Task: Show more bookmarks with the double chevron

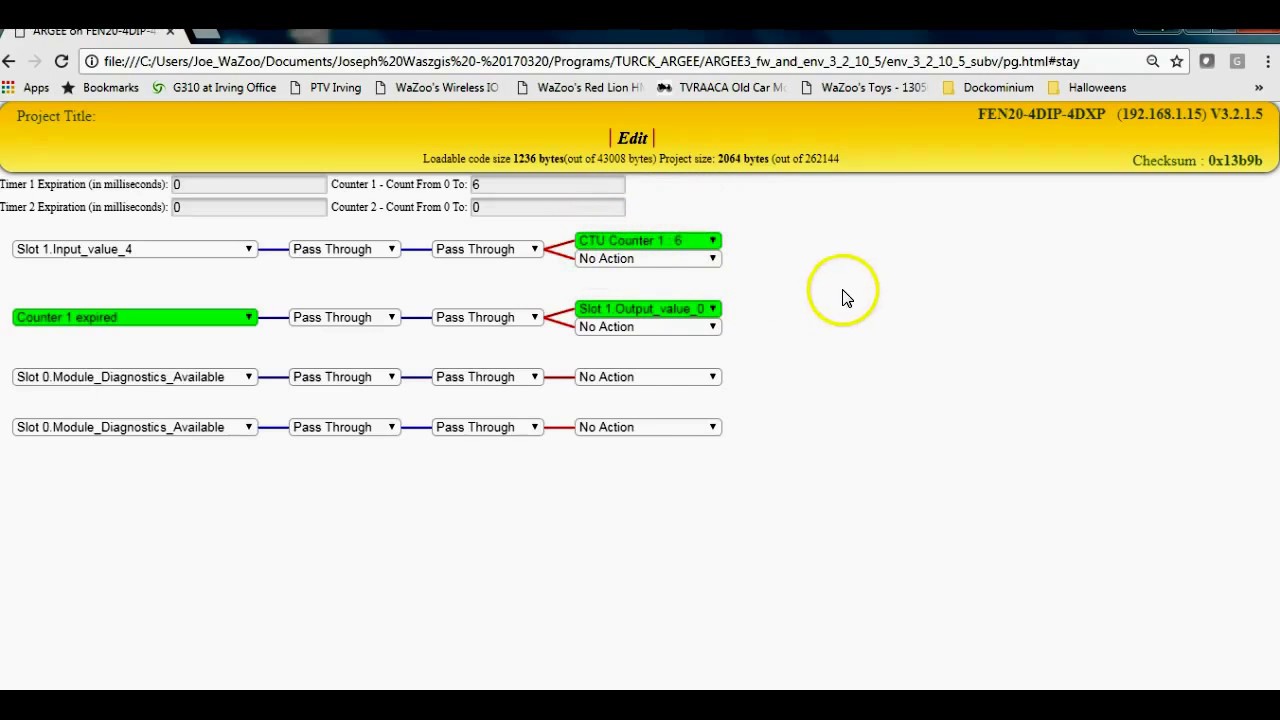Action: pyautogui.click(x=1258, y=88)
